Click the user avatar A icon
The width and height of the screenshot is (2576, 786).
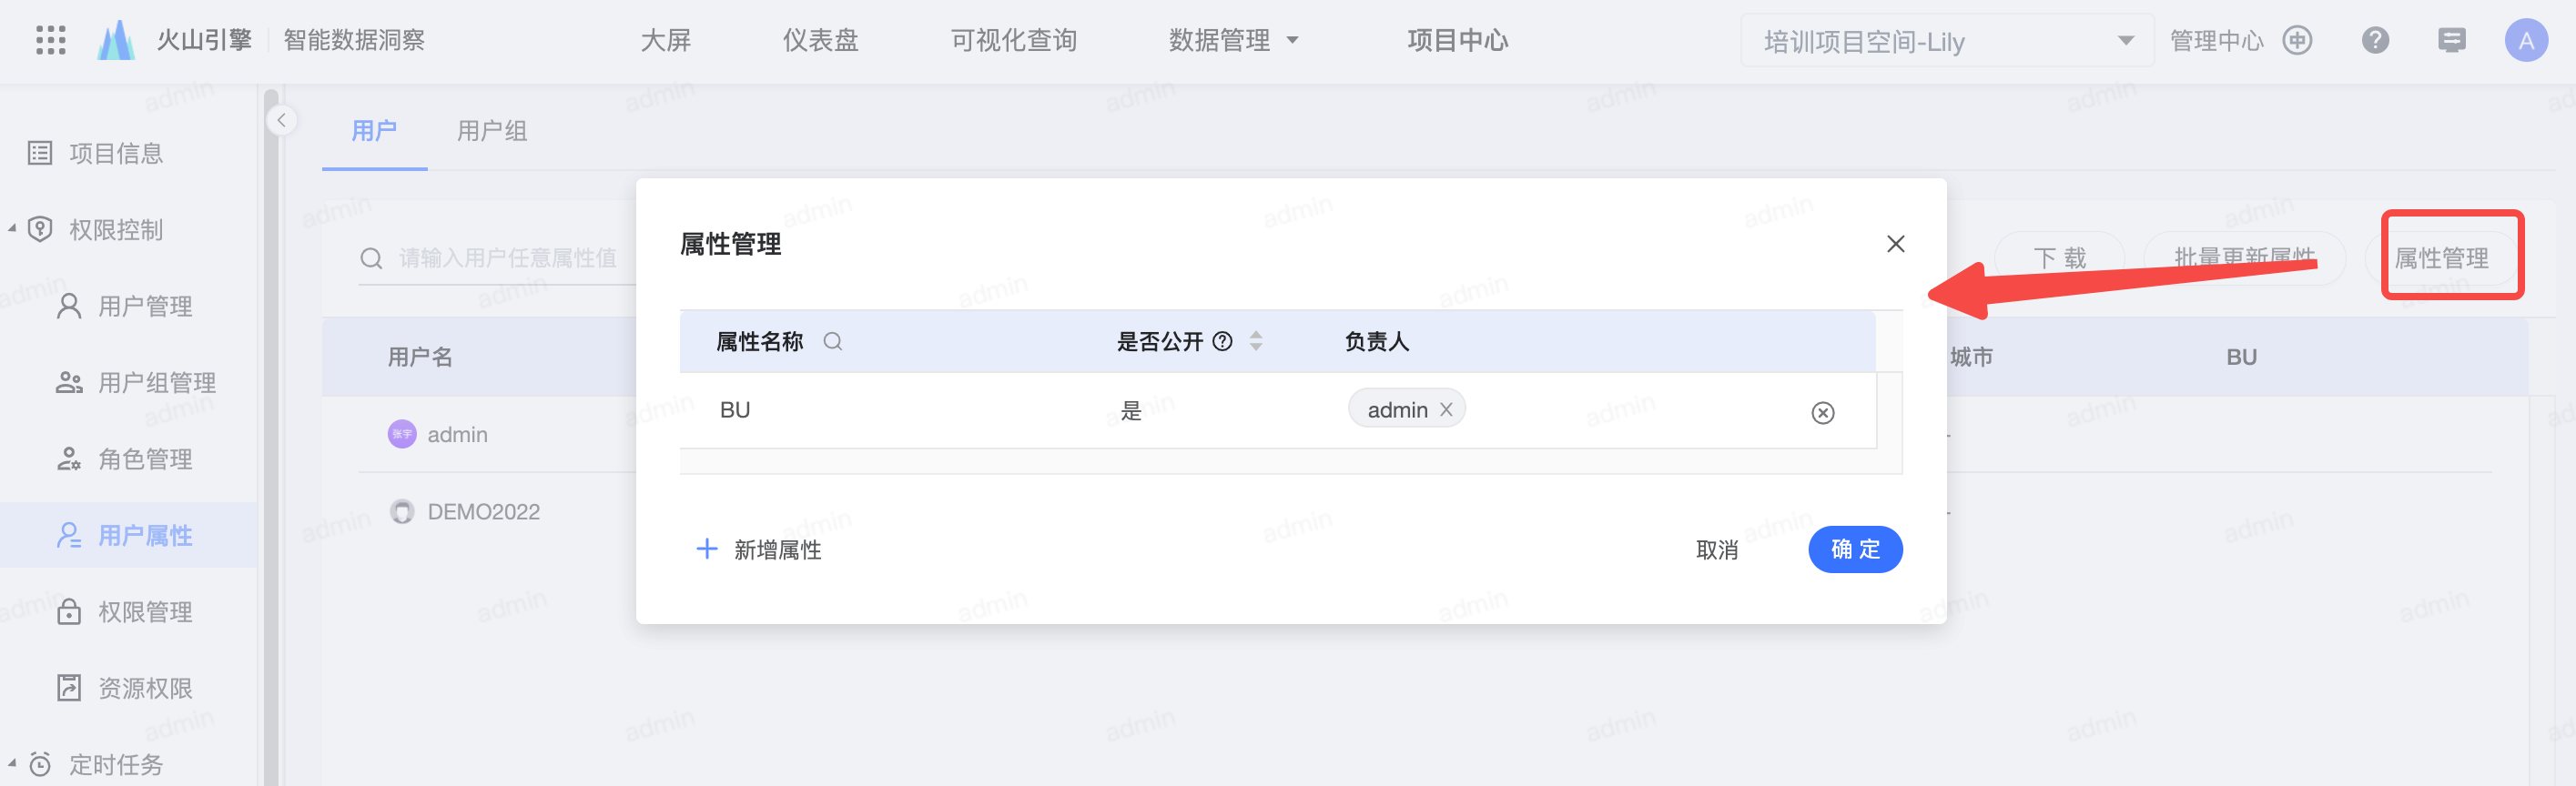[2525, 41]
